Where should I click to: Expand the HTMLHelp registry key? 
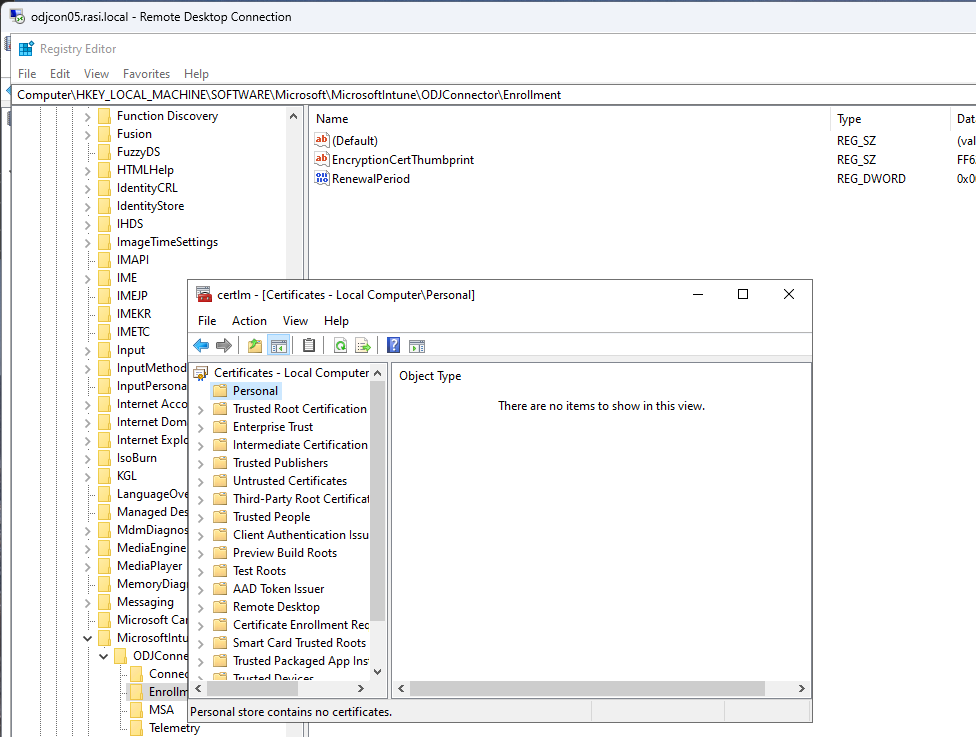pos(87,171)
